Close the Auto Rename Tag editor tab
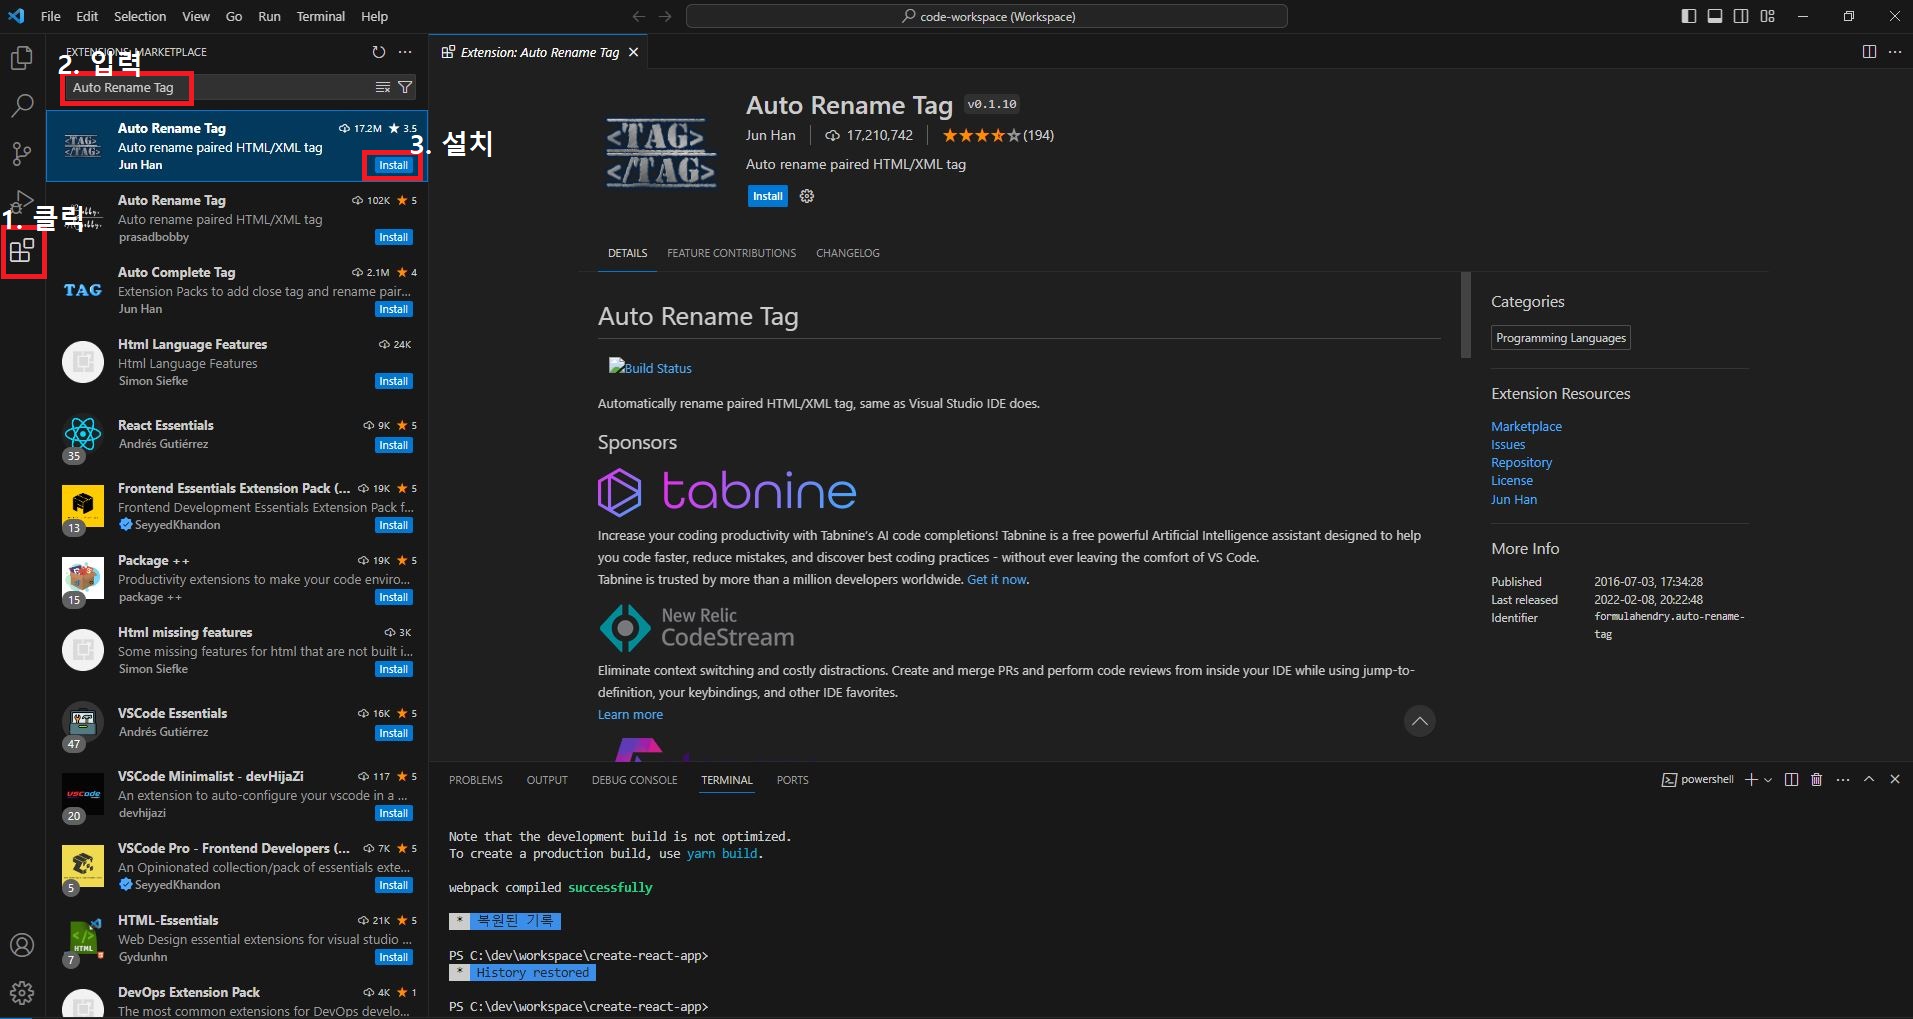The height and width of the screenshot is (1019, 1913). [633, 52]
